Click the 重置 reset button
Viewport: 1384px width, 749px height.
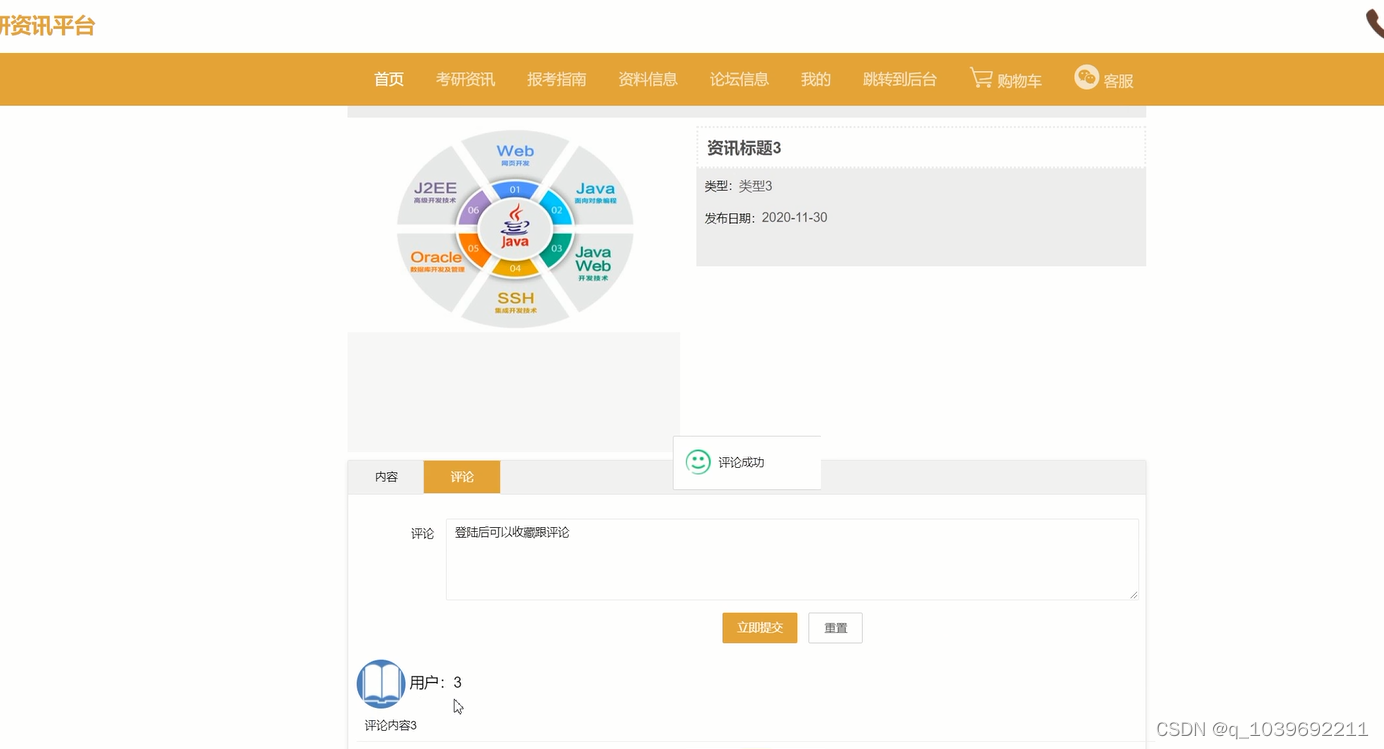click(x=835, y=628)
